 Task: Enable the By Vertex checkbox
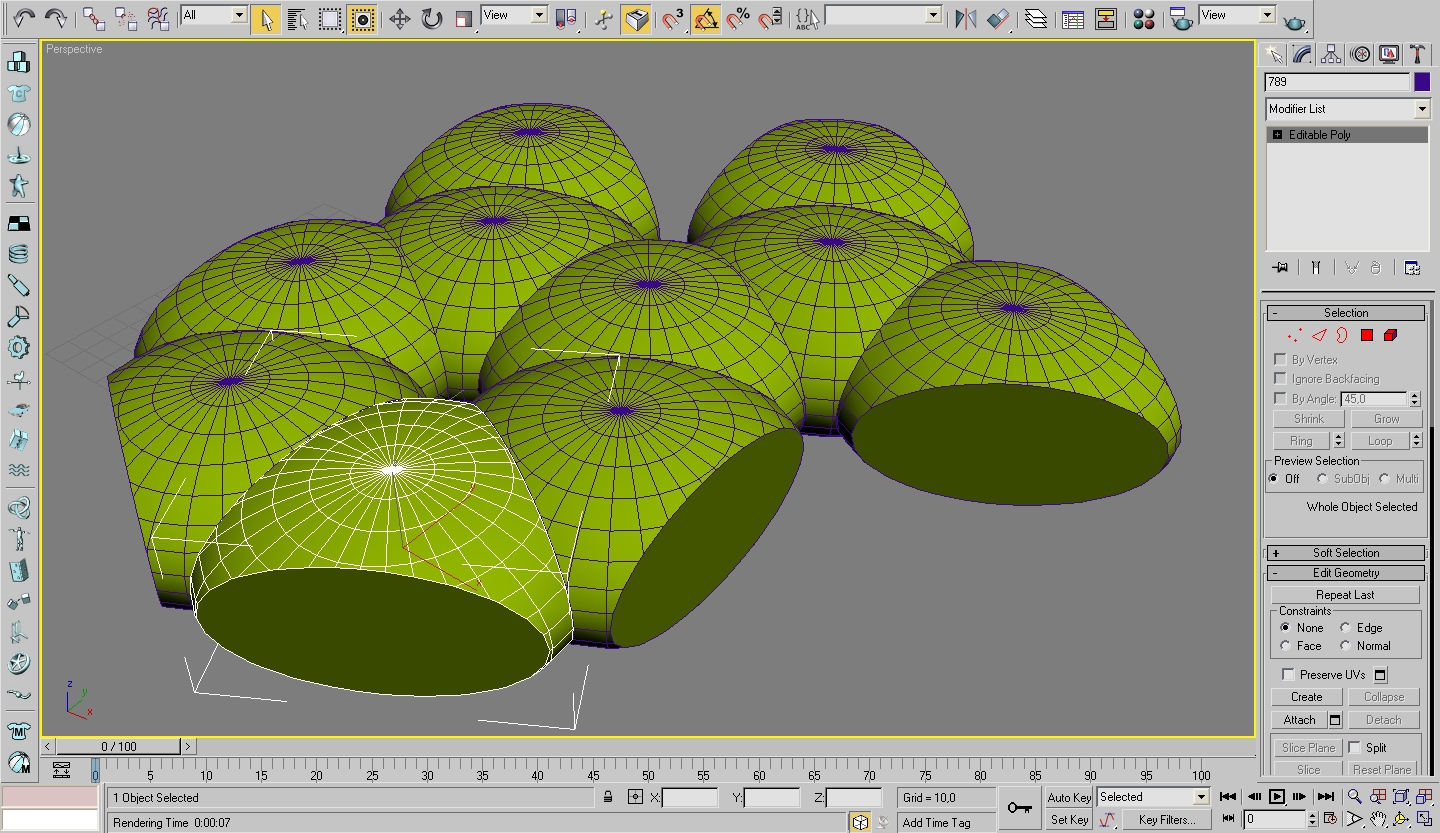tap(1280, 359)
